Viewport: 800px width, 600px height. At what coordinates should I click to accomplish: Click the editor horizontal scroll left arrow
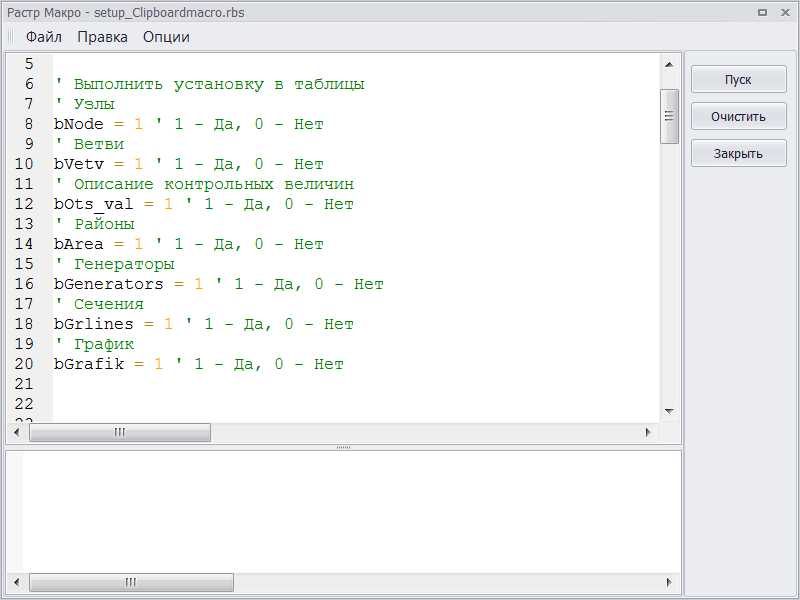click(x=17, y=432)
